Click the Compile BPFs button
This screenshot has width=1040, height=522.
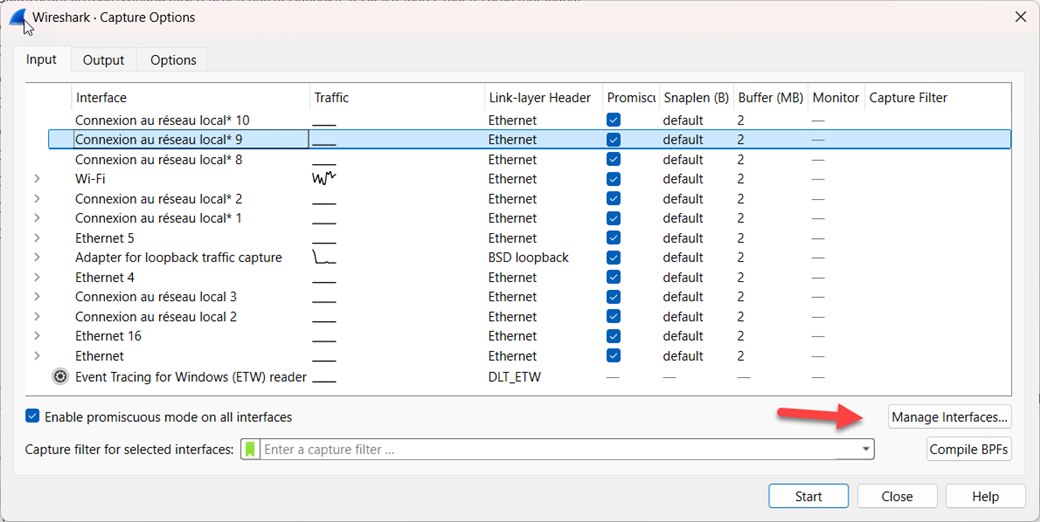[x=969, y=449]
